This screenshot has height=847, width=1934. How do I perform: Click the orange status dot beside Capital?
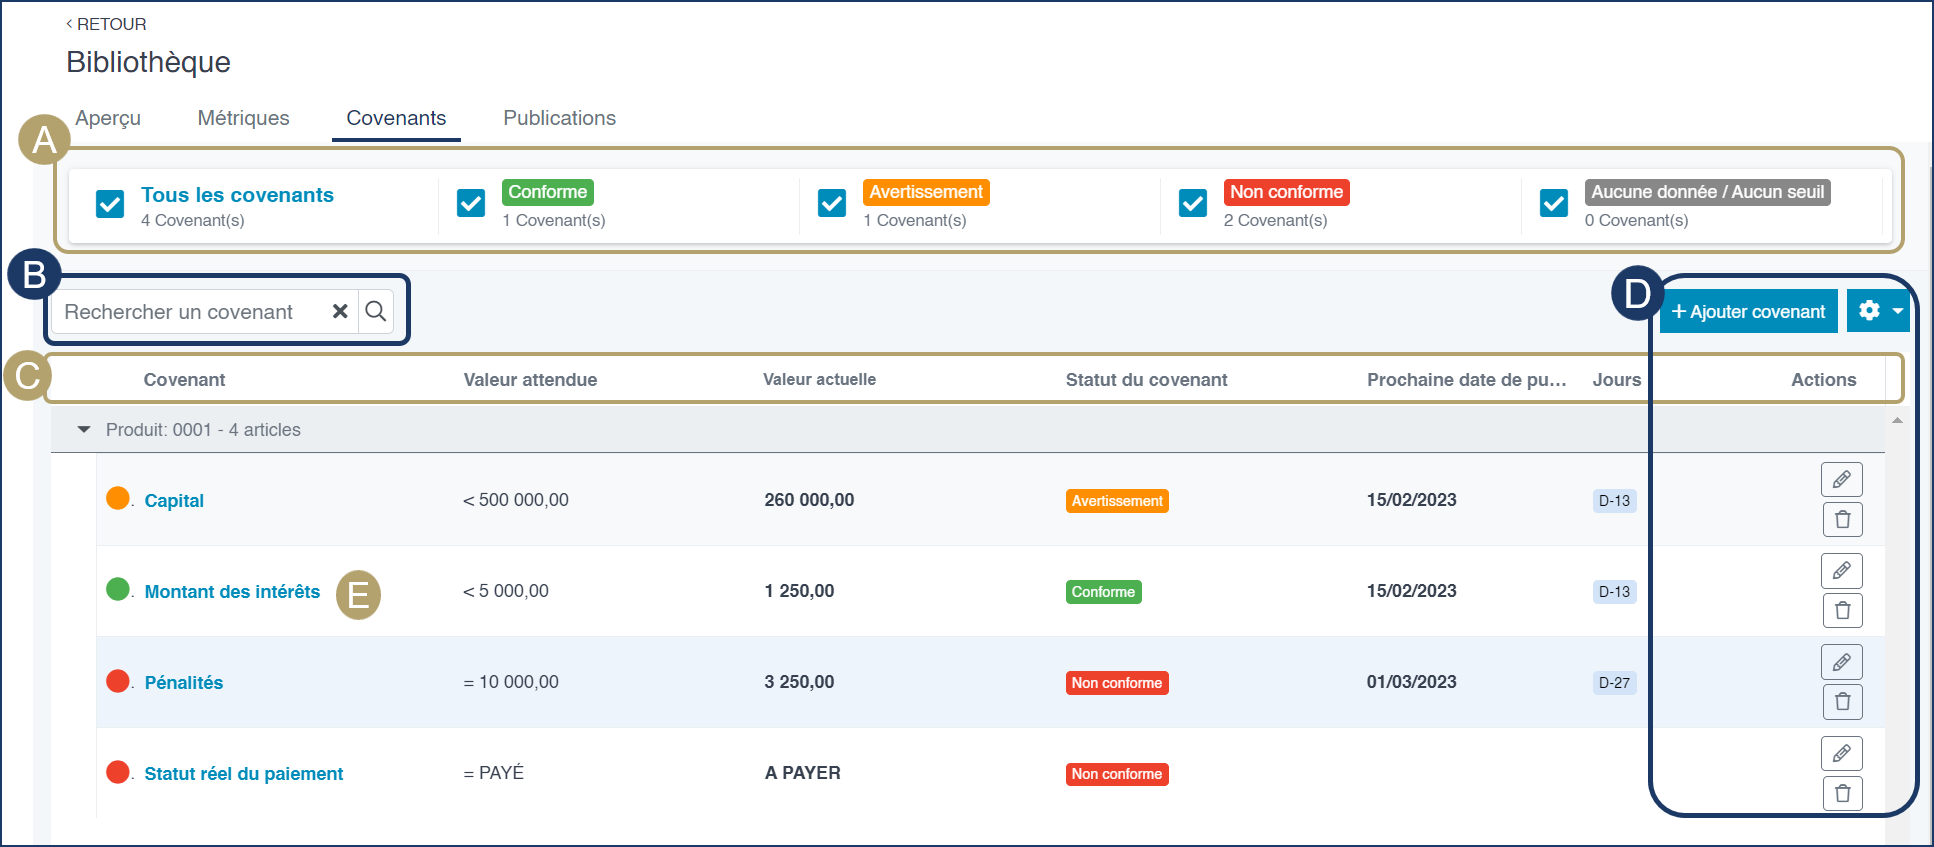click(118, 498)
